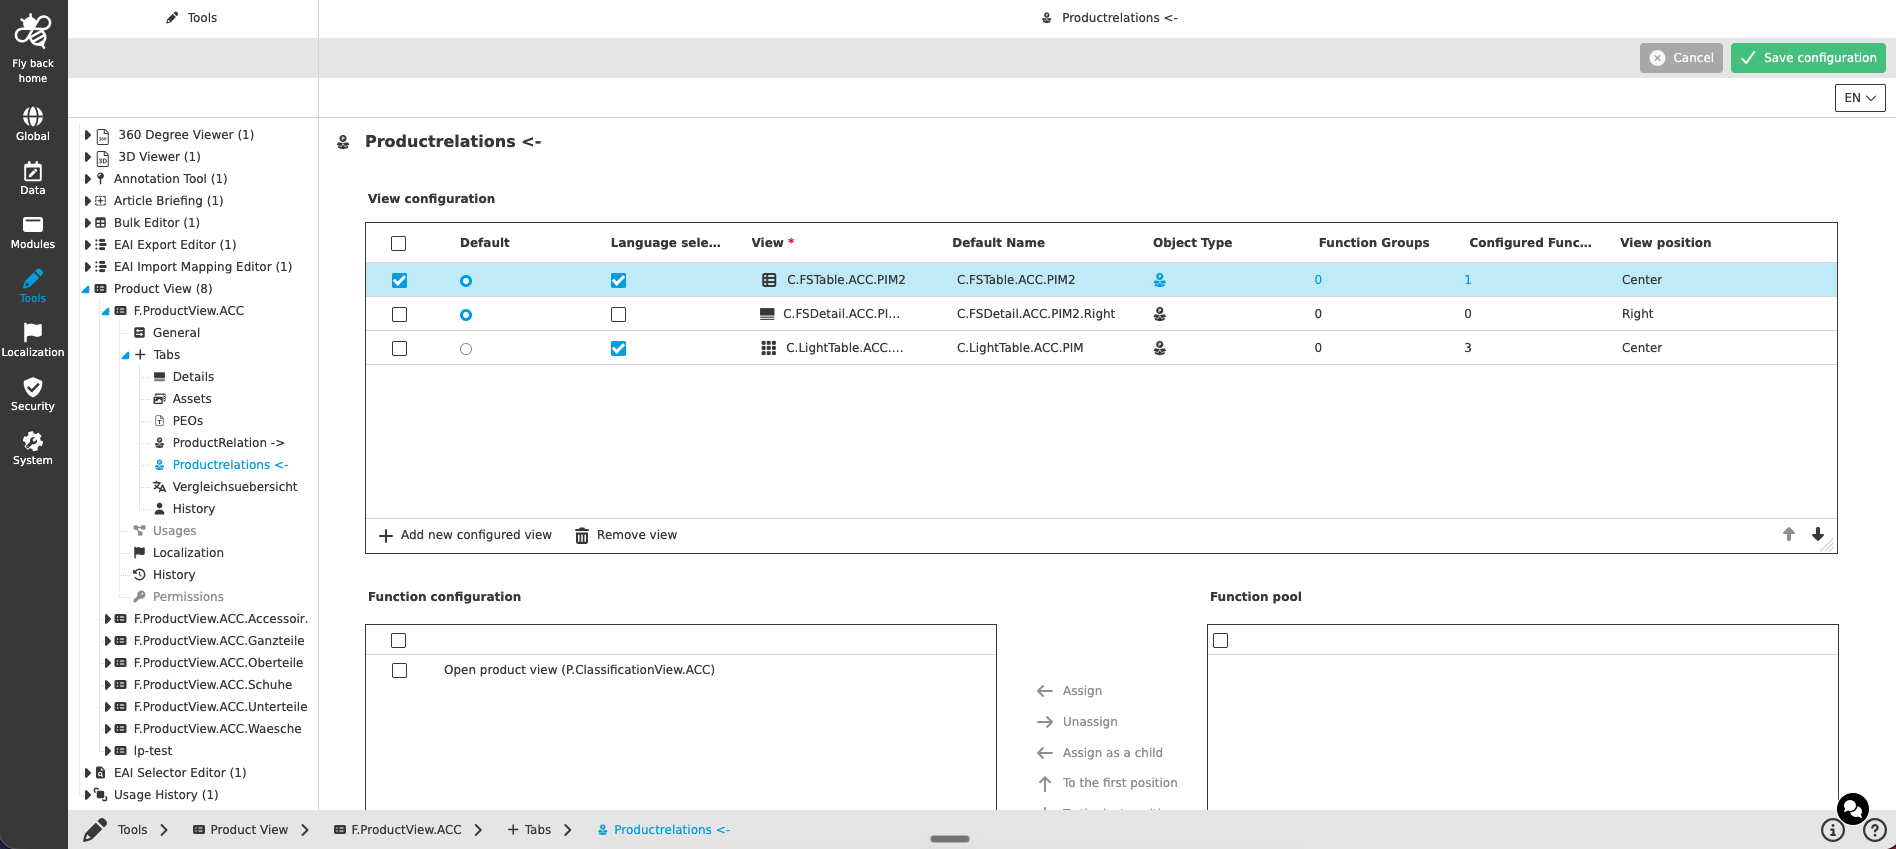The height and width of the screenshot is (849, 1896).
Task: Collapse the Product View (8) tree node
Action: [x=86, y=289]
